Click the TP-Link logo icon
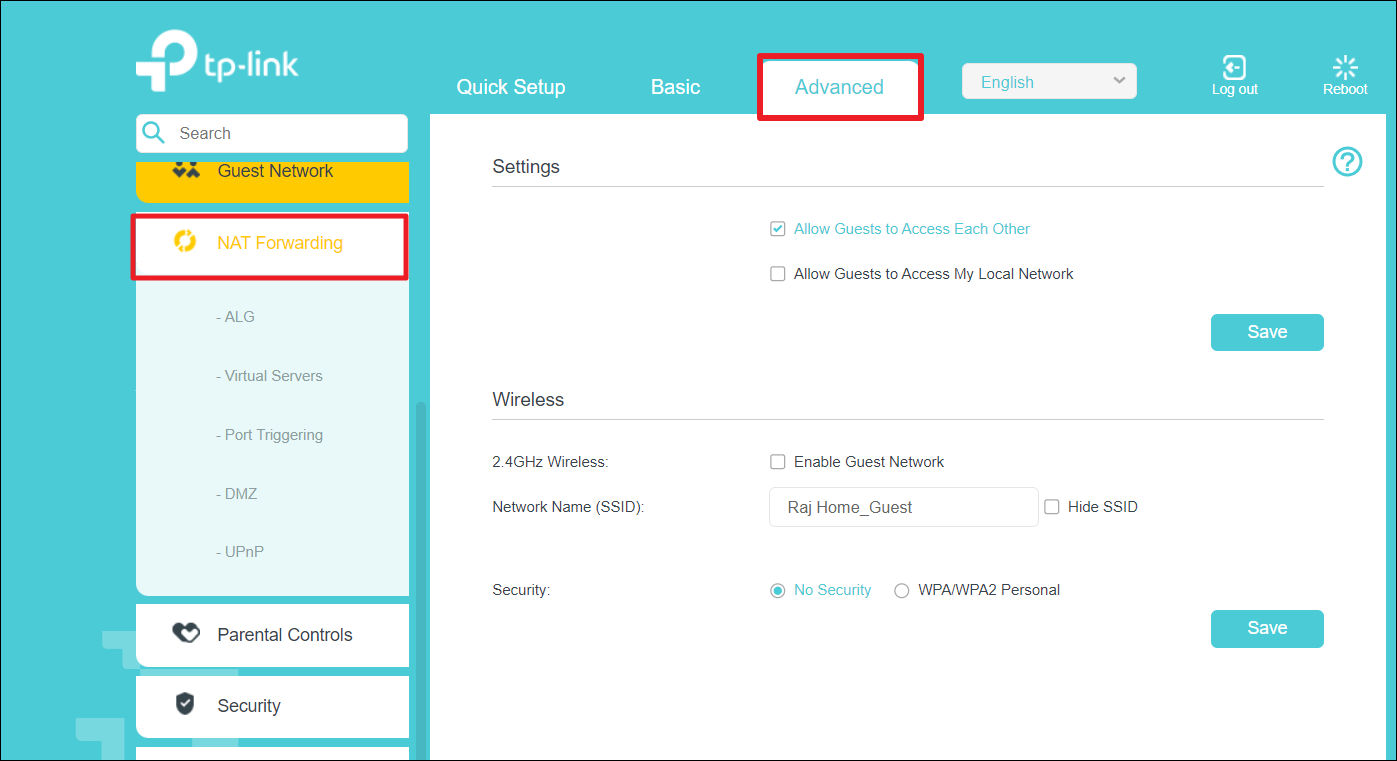The height and width of the screenshot is (761, 1397). [x=166, y=62]
